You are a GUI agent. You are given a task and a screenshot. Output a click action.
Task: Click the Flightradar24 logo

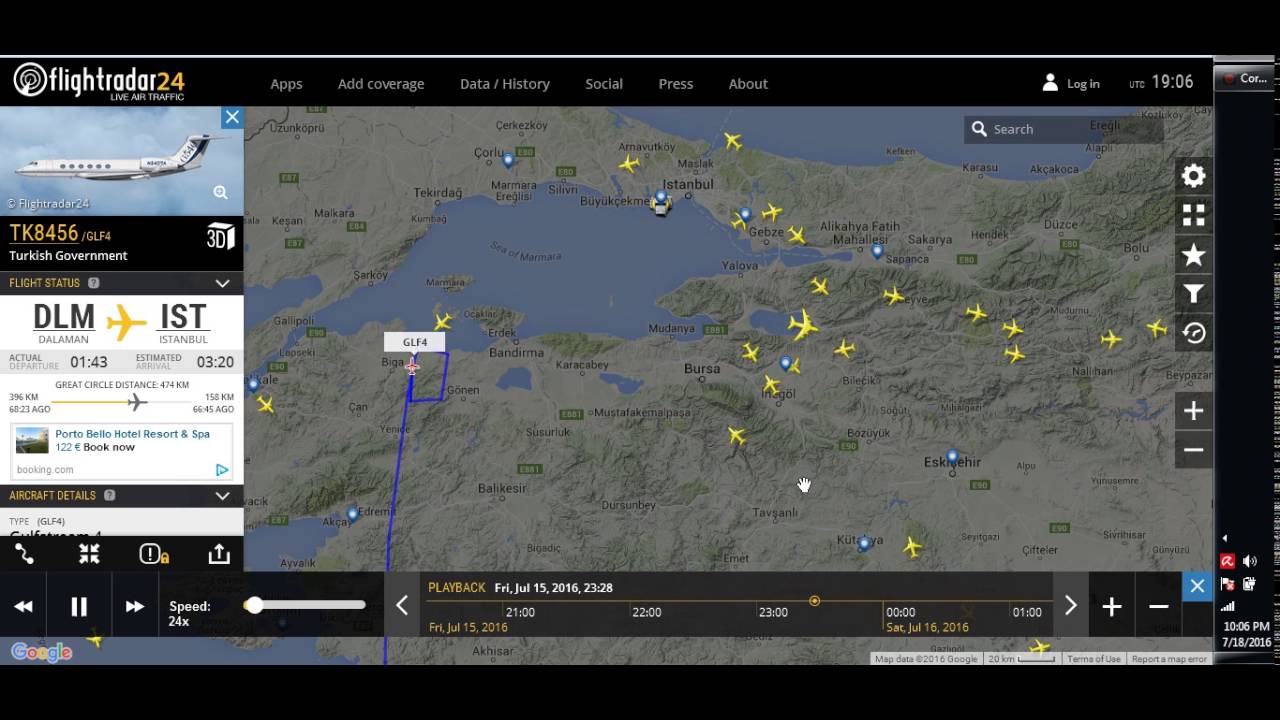(99, 81)
